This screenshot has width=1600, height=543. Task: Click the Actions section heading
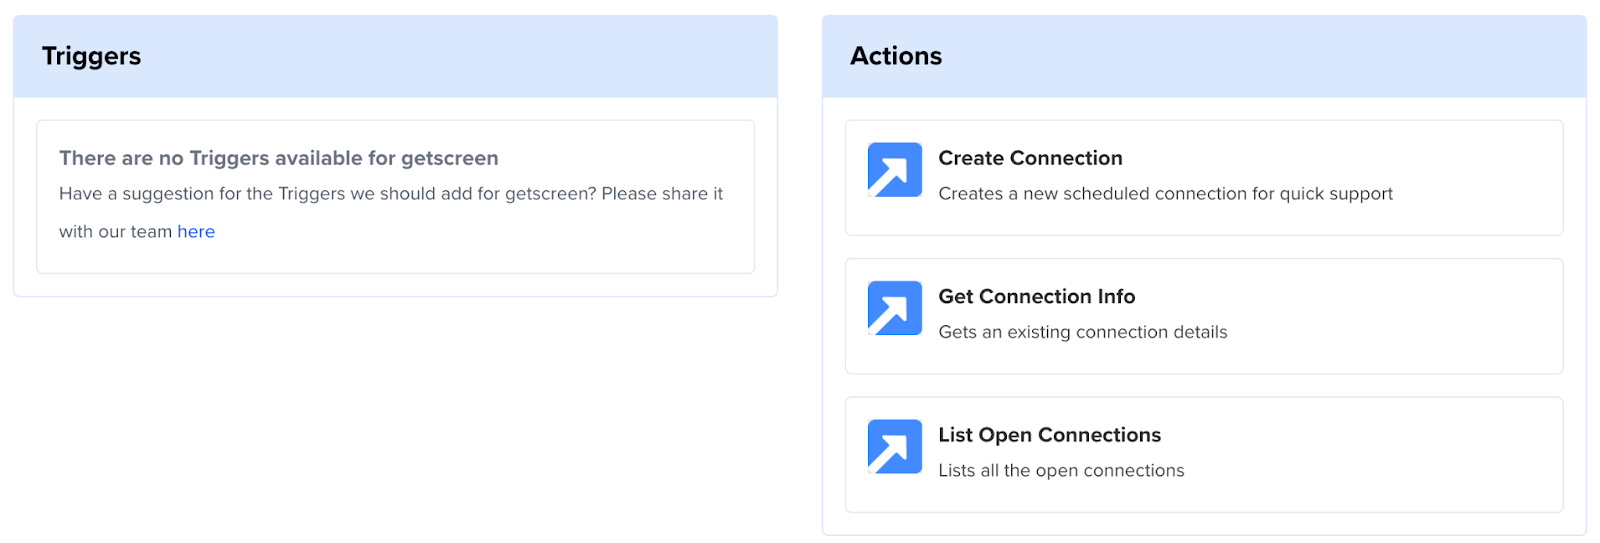click(896, 56)
